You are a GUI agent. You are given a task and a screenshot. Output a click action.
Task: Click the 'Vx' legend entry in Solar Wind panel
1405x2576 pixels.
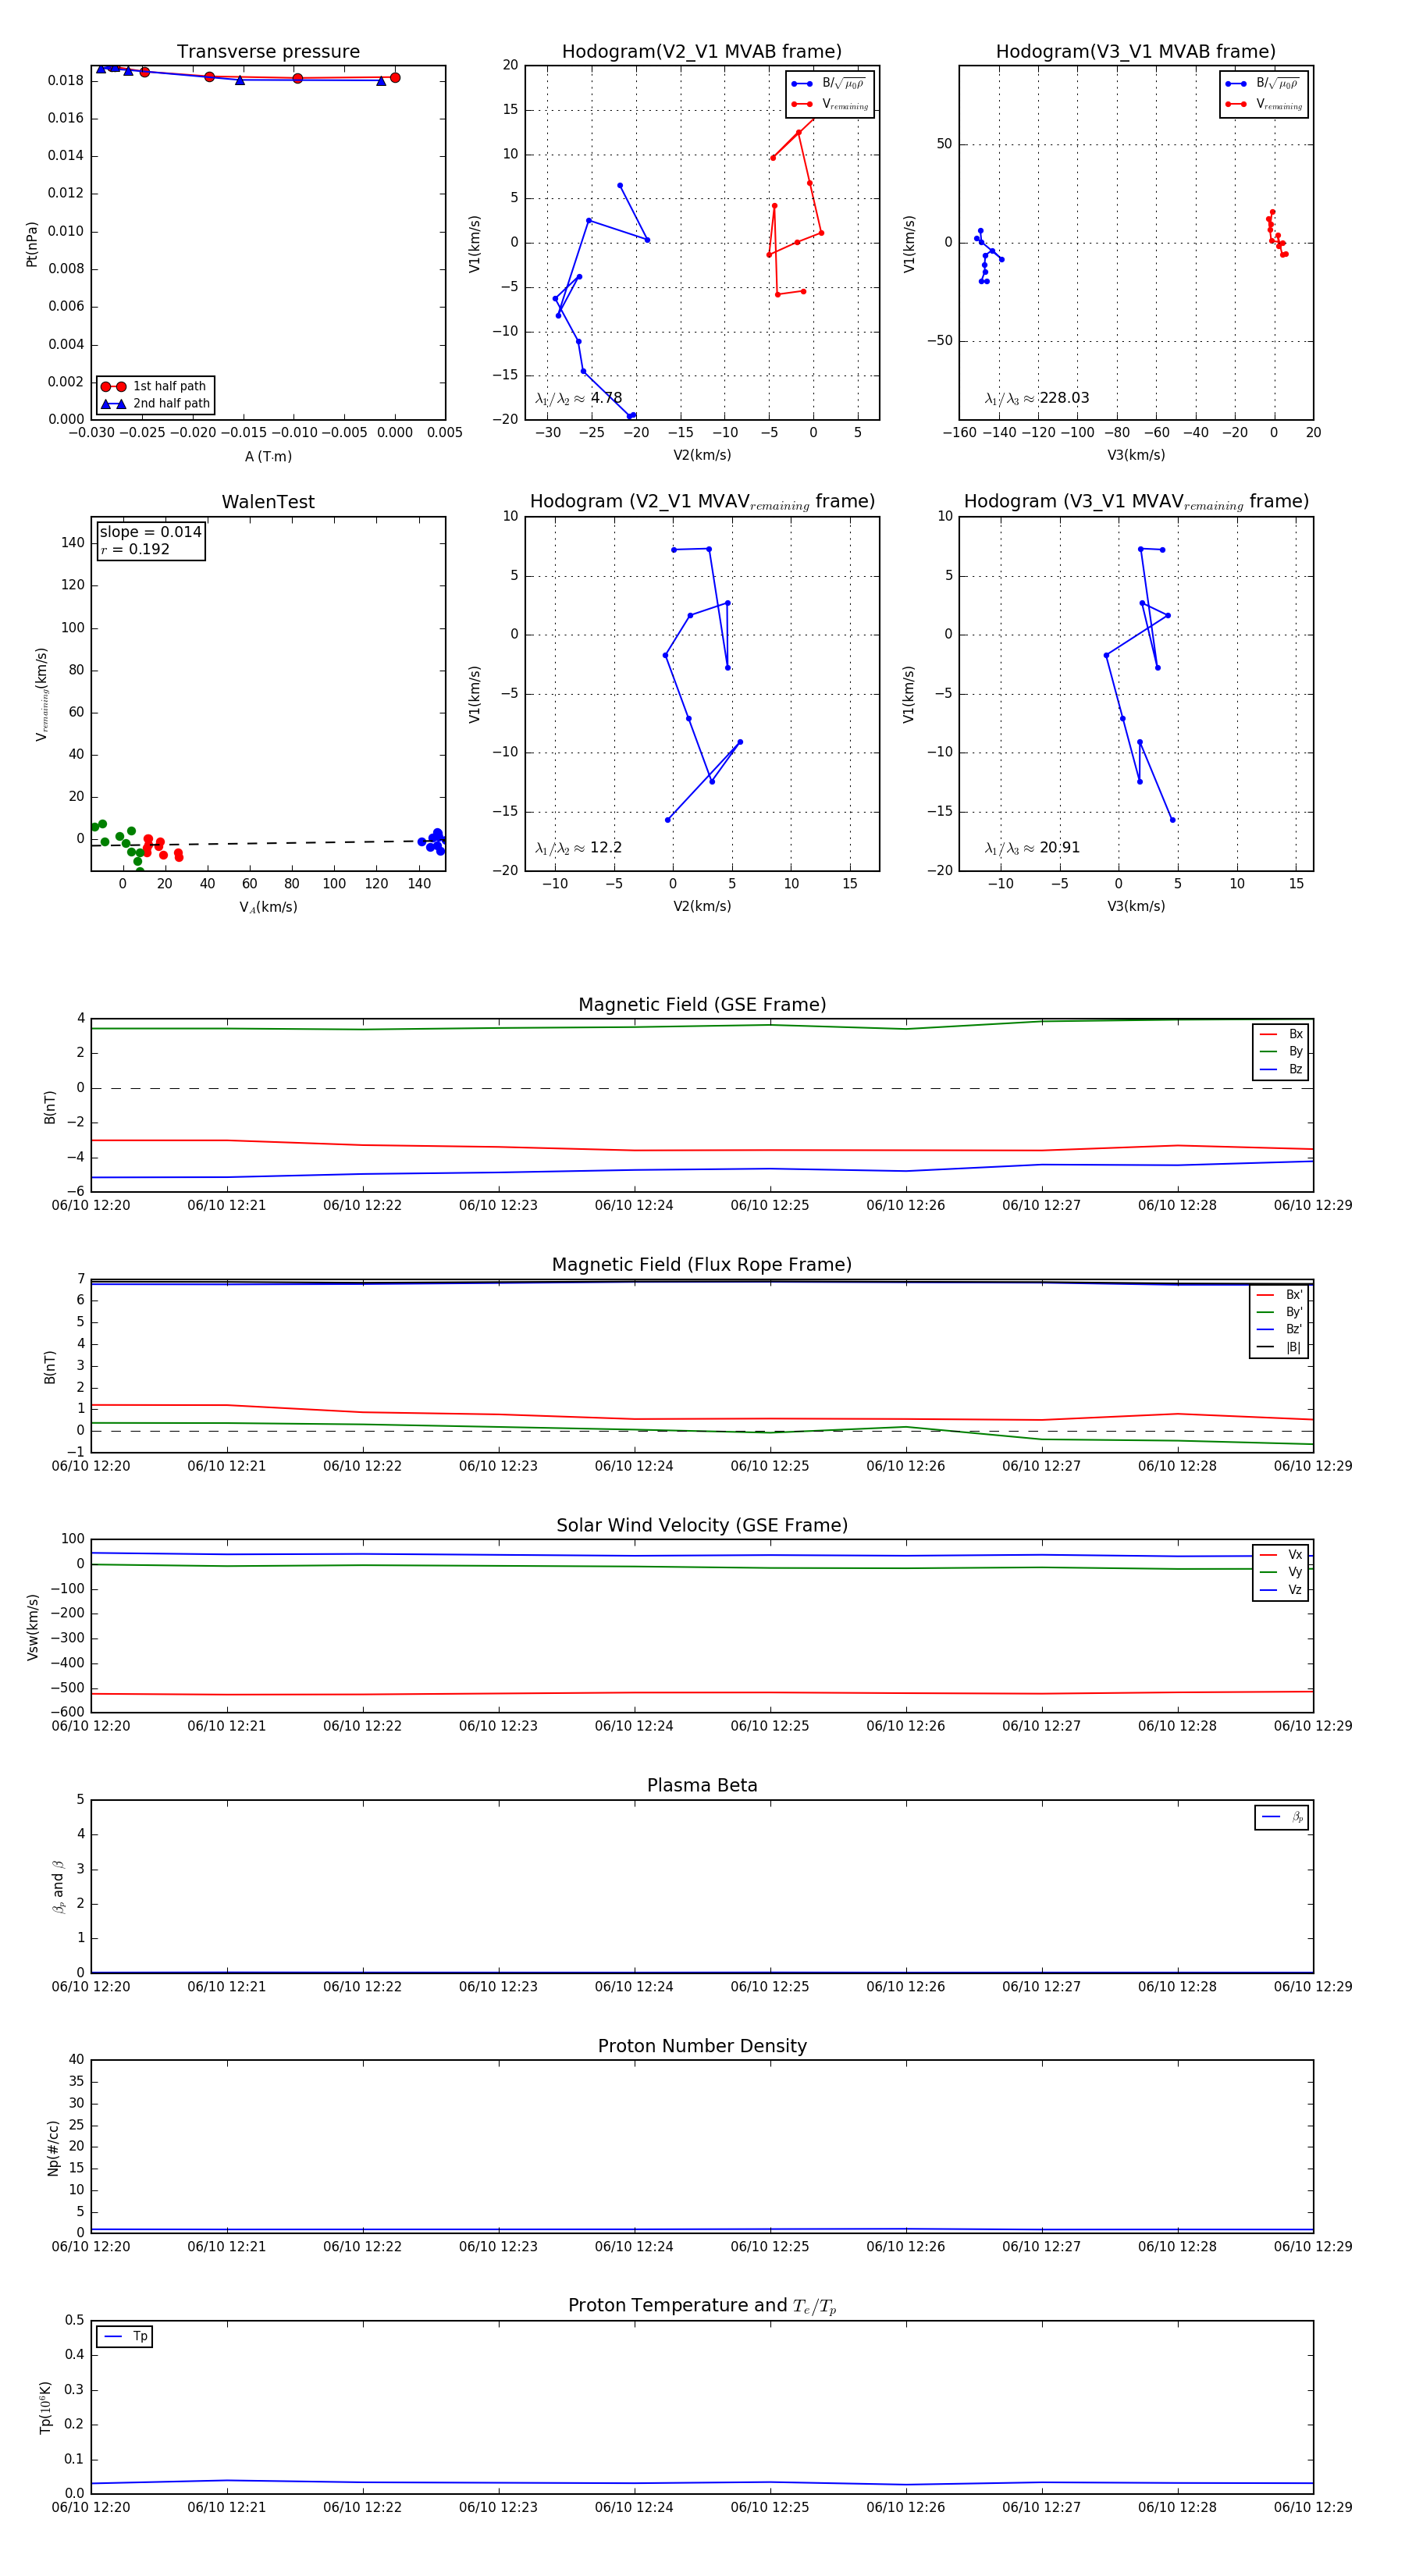(1282, 1555)
